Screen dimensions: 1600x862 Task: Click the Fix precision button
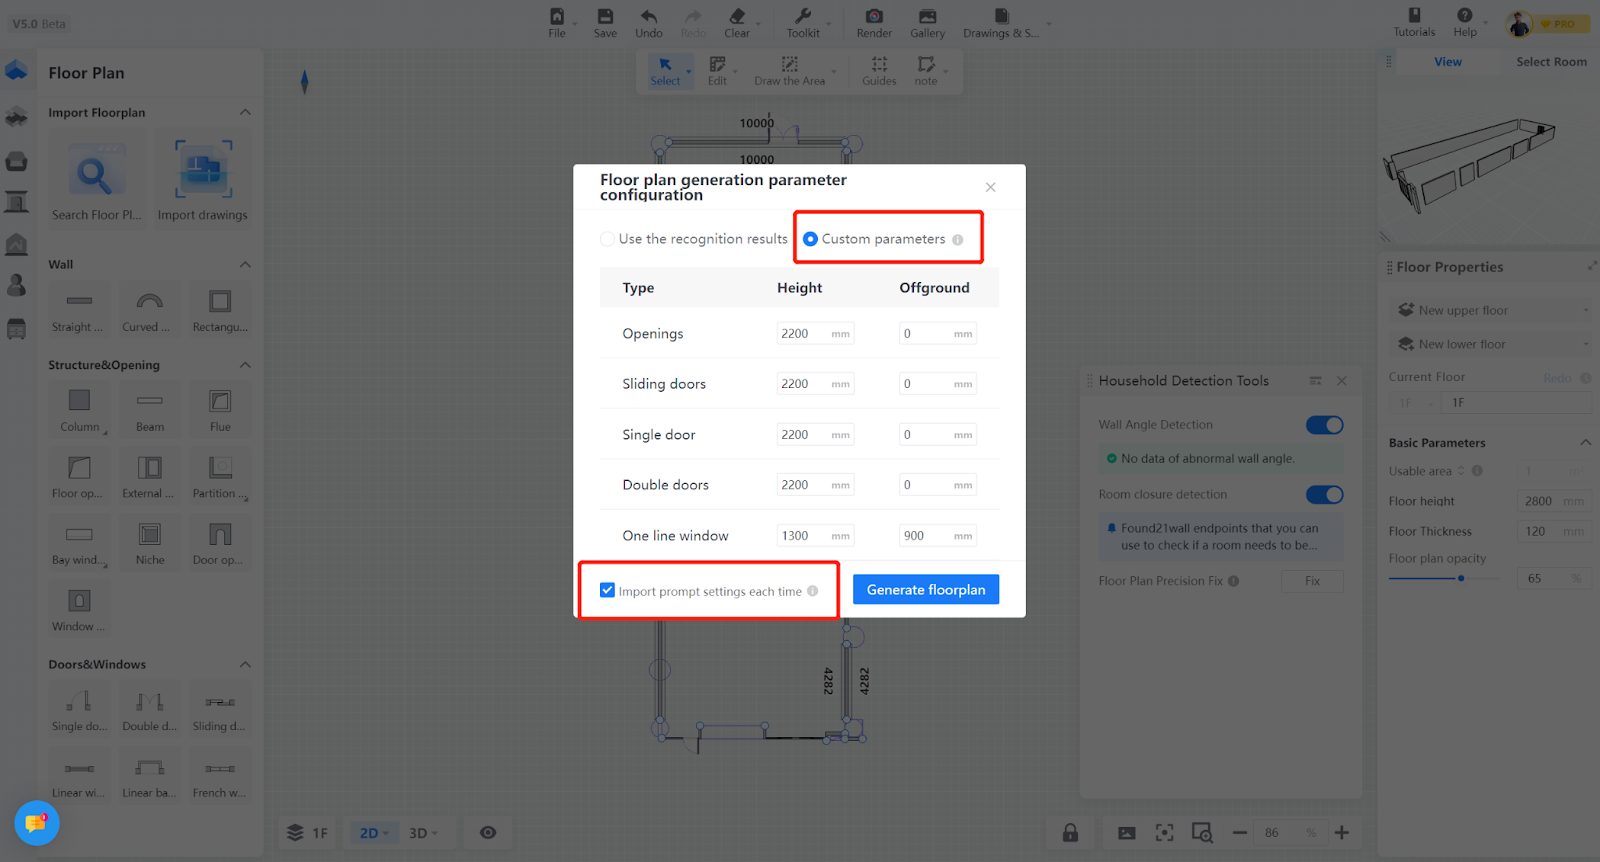pyautogui.click(x=1312, y=581)
